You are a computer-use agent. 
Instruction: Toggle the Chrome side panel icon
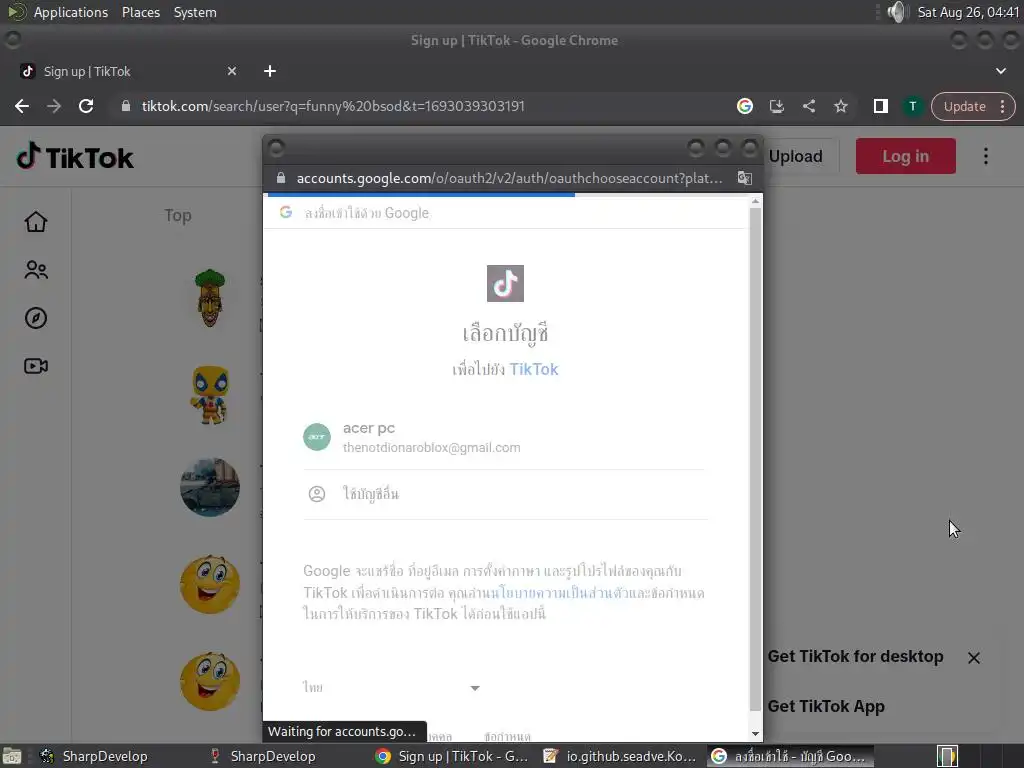pyautogui.click(x=880, y=106)
